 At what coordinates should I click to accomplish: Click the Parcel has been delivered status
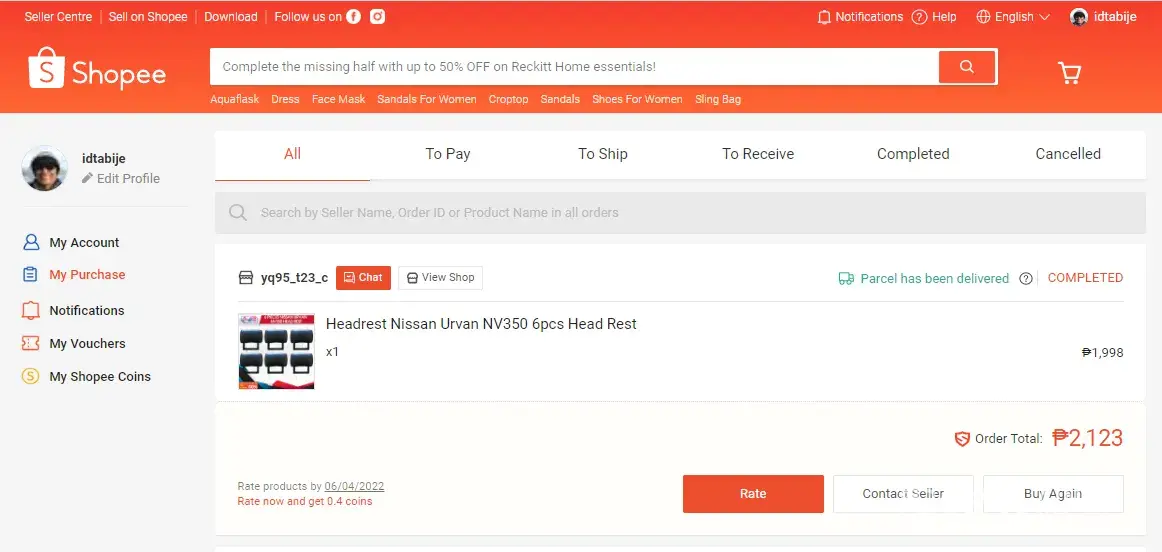(x=934, y=279)
